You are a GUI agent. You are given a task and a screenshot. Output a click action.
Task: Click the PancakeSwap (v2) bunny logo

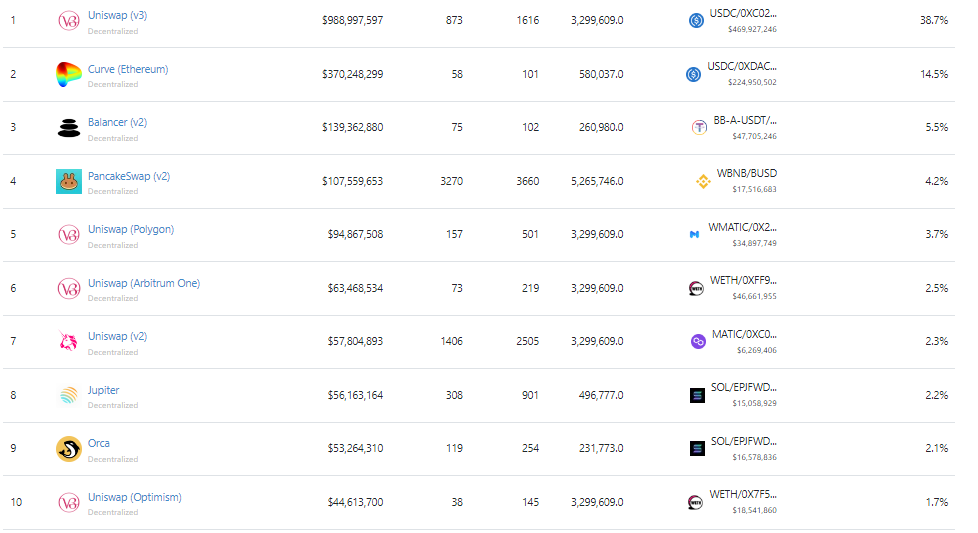[x=69, y=181]
